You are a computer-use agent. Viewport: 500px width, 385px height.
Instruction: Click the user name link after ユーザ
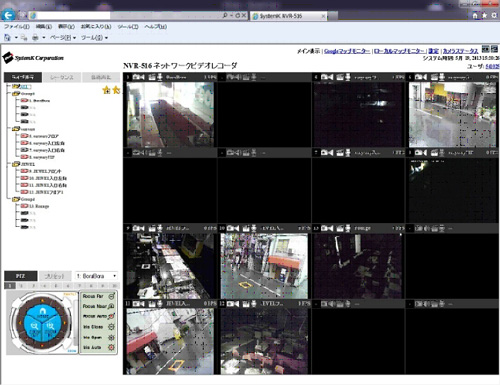tap(492, 66)
